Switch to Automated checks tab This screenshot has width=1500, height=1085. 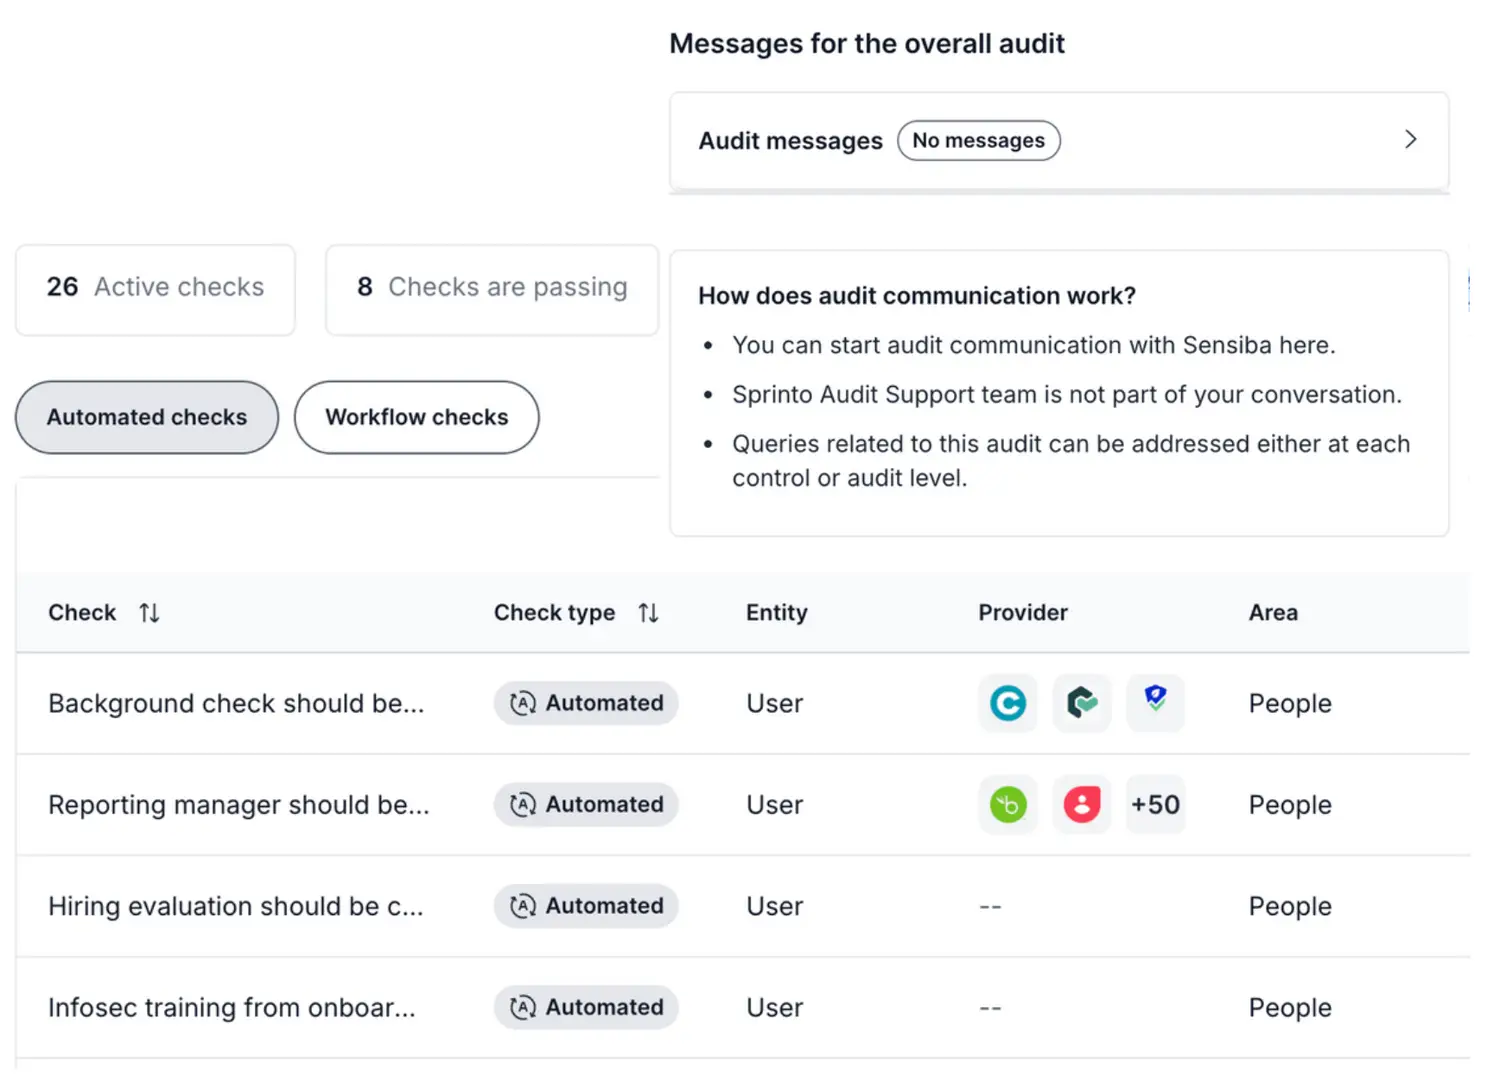coord(147,417)
